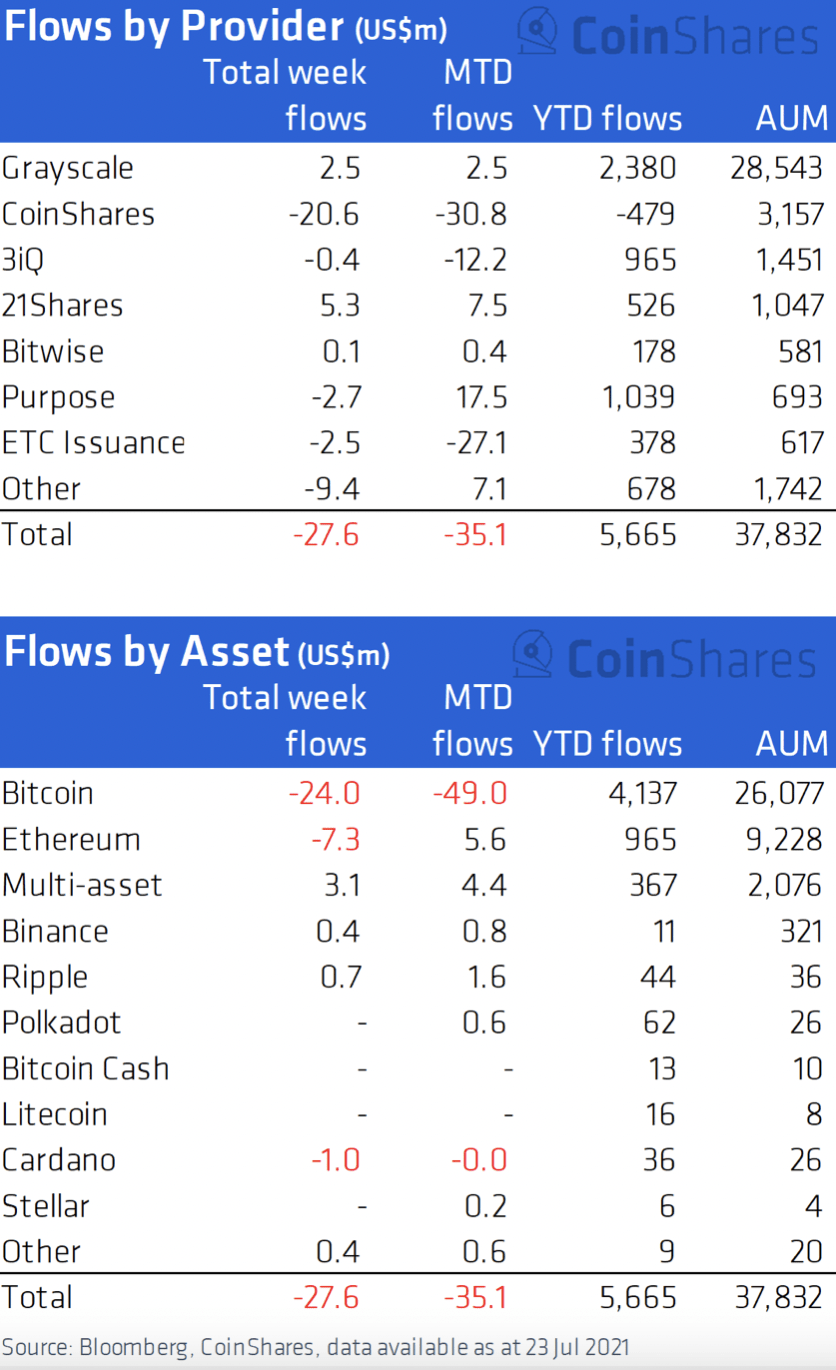Click CoinShares logo icon in Flows by Asset header

[533, 656]
